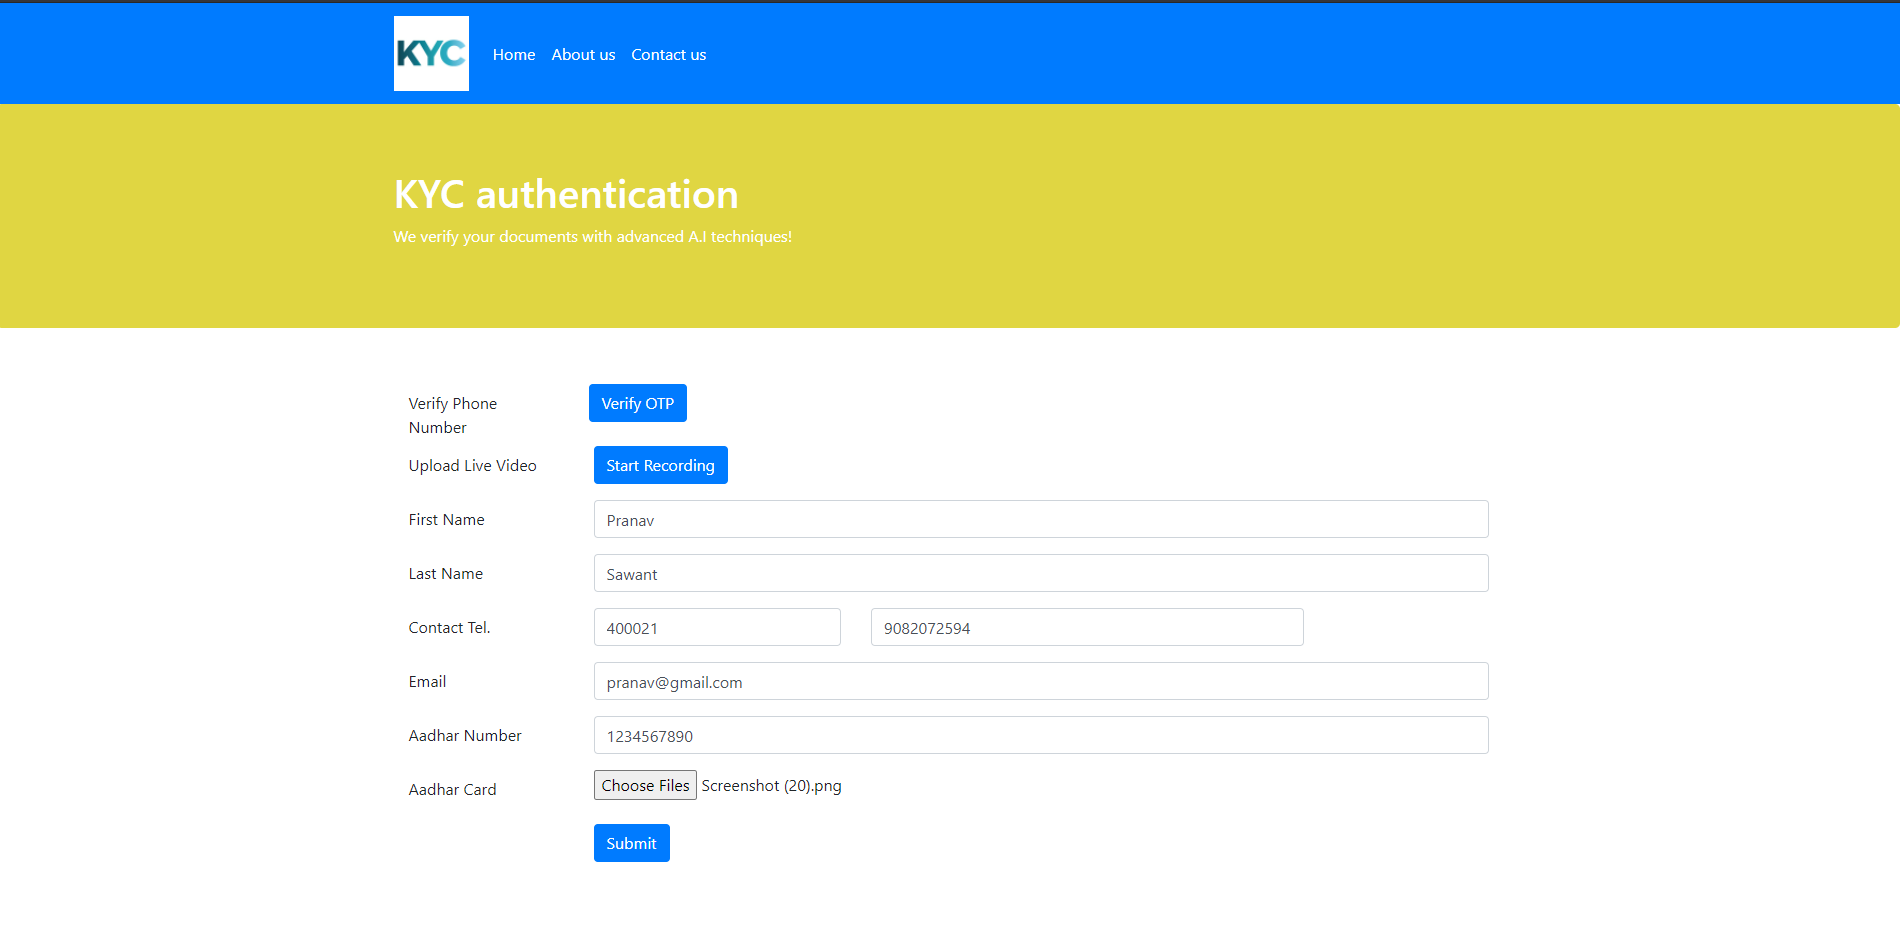The image size is (1900, 936).
Task: Select the First Name field showing Pranav
Action: click(x=1040, y=519)
